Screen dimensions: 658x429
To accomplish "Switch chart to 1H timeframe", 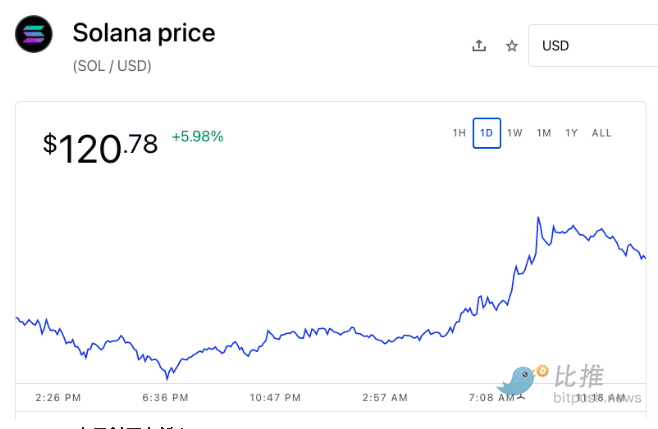I will pos(459,133).
